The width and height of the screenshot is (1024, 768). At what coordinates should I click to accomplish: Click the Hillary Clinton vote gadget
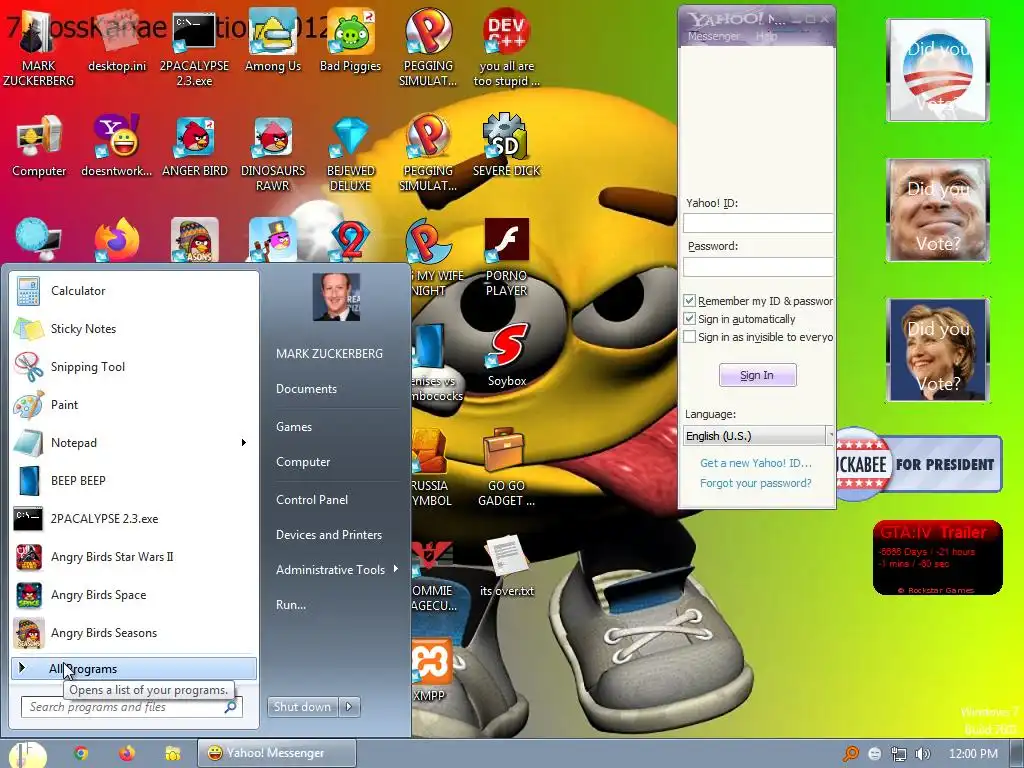[x=938, y=350]
